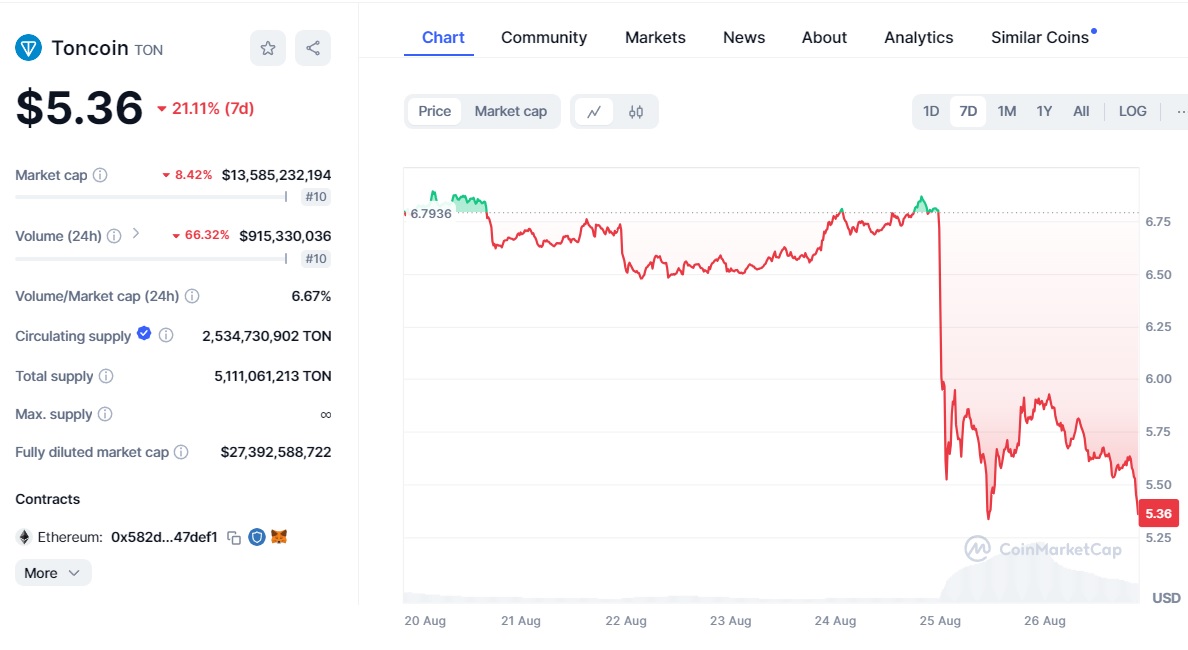Viewport: 1188px width, 650px height.
Task: Show Market cap info tooltip icon
Action: [x=100, y=175]
